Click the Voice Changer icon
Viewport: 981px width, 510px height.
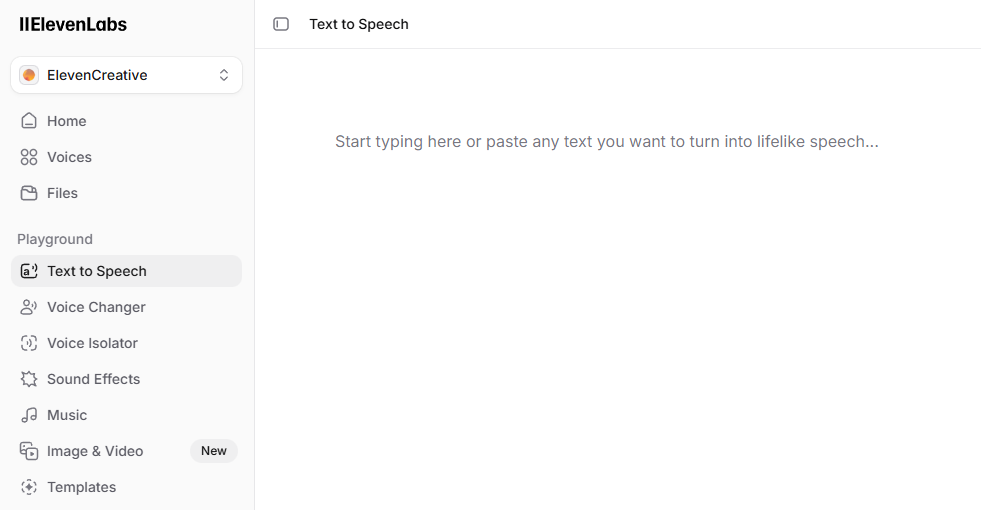pyautogui.click(x=29, y=307)
